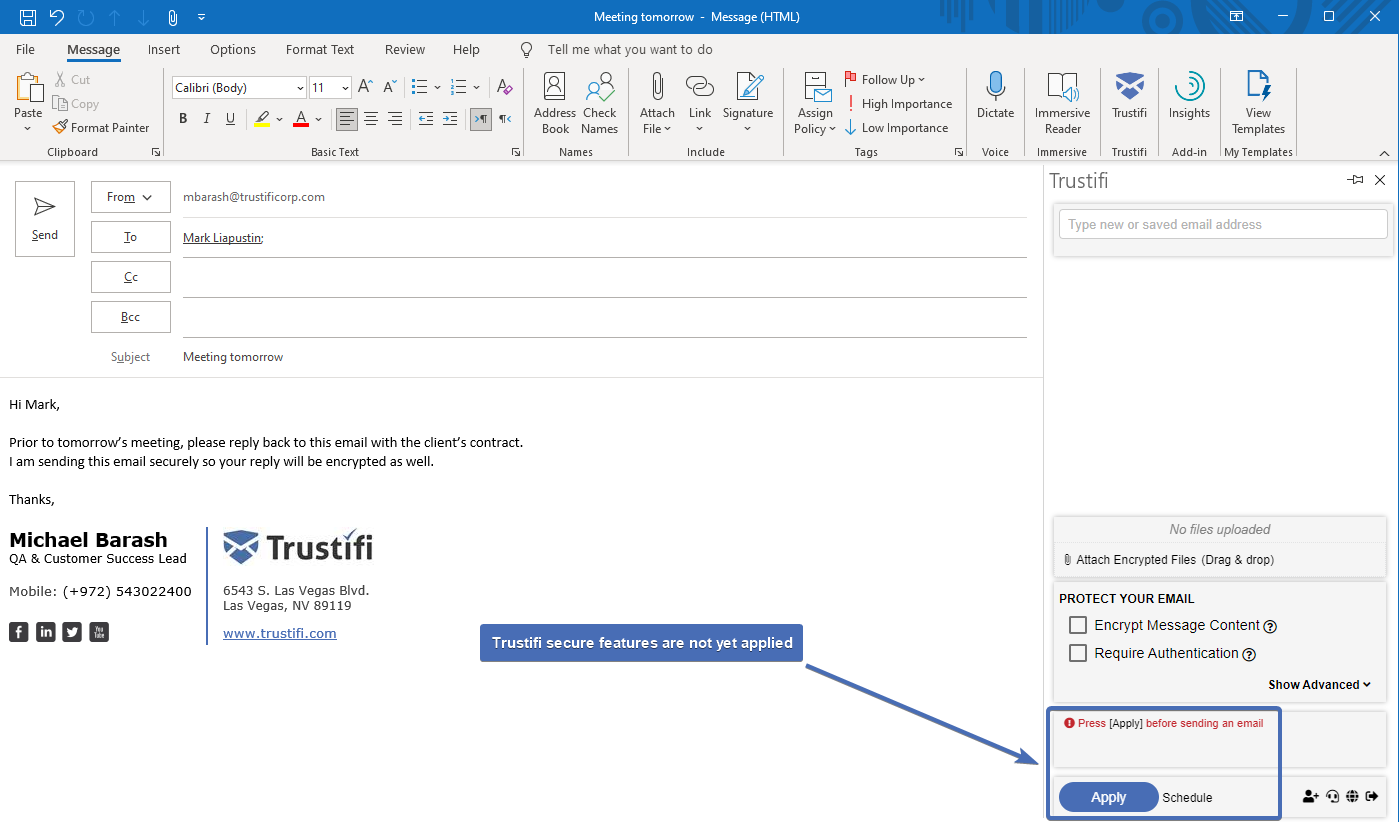The image size is (1399, 822).
Task: Set right-to-left text direction
Action: (x=505, y=119)
